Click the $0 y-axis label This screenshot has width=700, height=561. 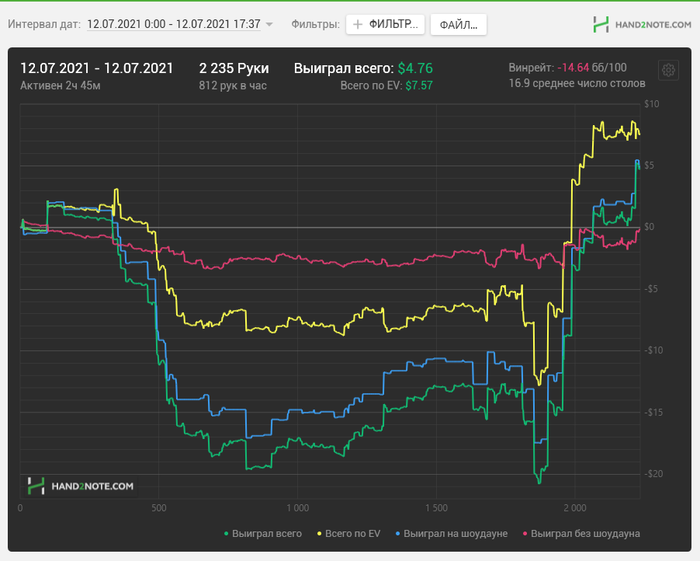(x=649, y=227)
